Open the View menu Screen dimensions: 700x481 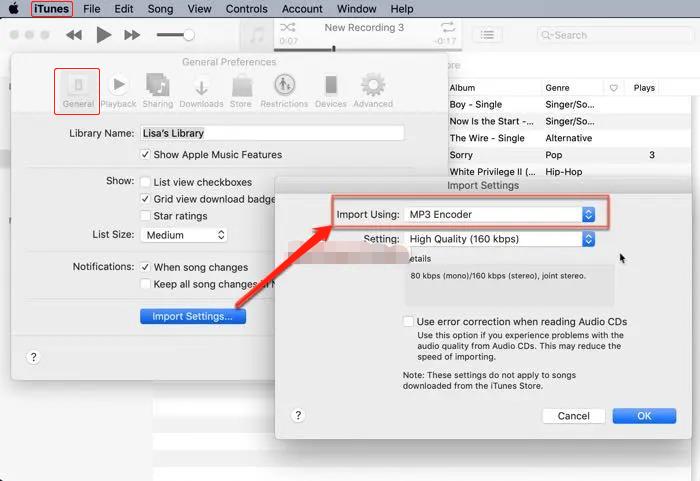tap(199, 8)
